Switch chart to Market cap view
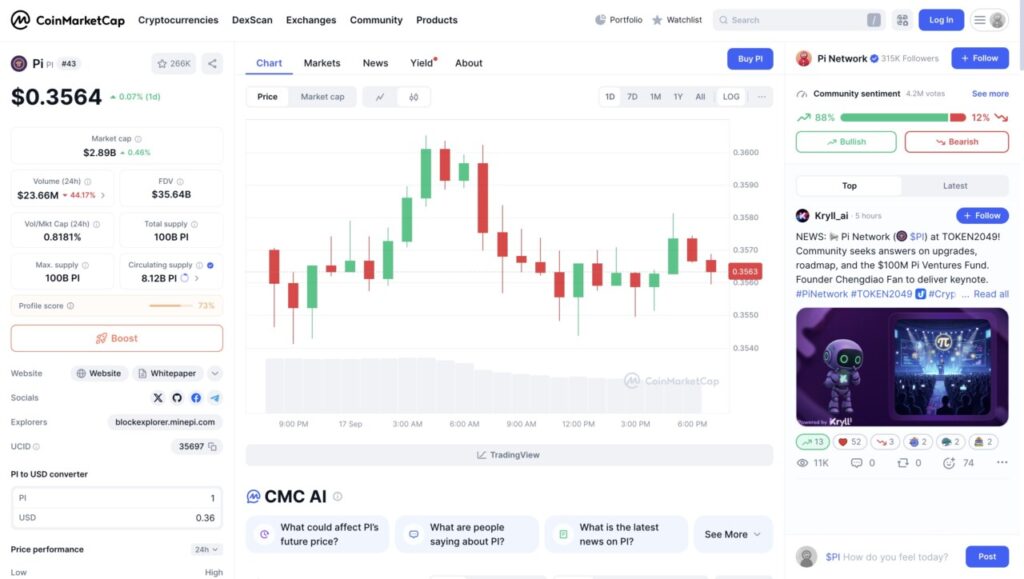This screenshot has width=1024, height=579. click(323, 97)
